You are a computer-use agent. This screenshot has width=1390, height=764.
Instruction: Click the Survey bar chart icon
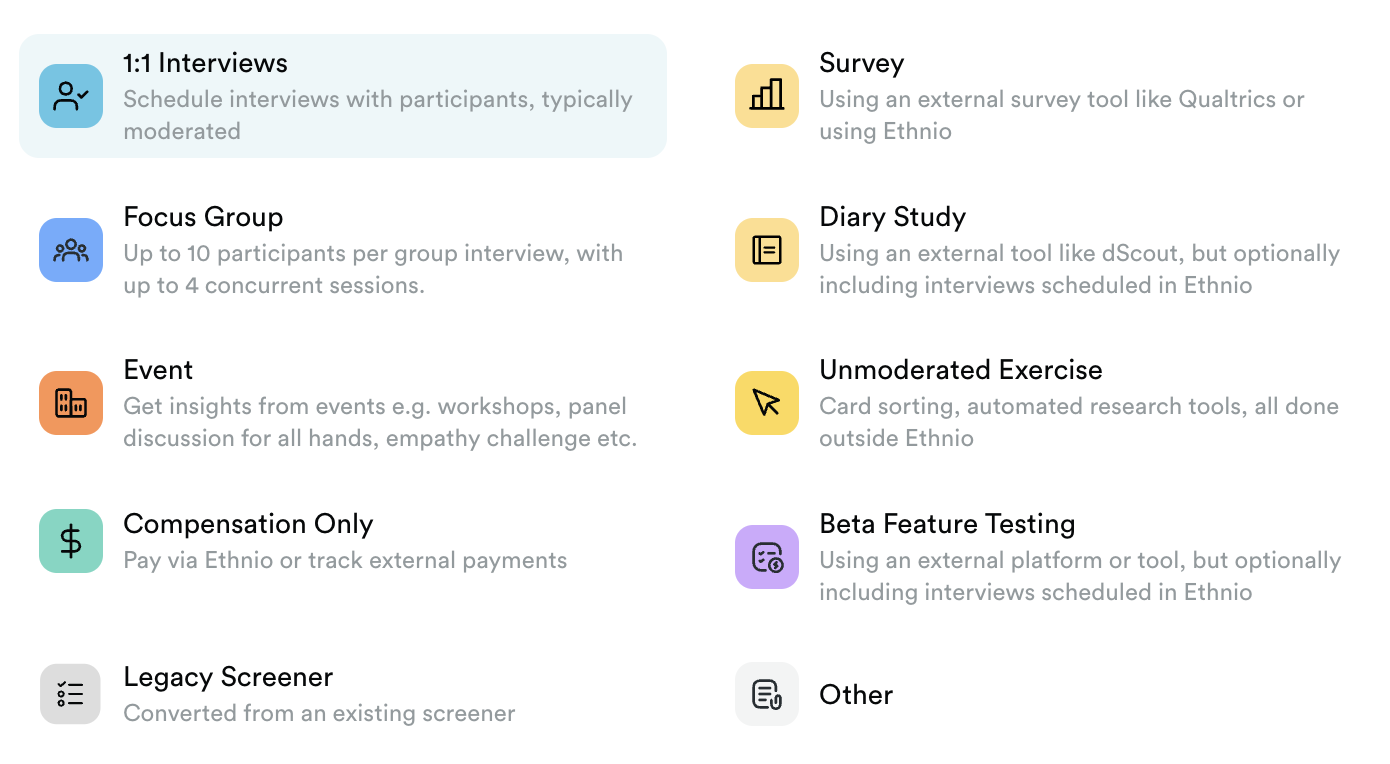[767, 96]
